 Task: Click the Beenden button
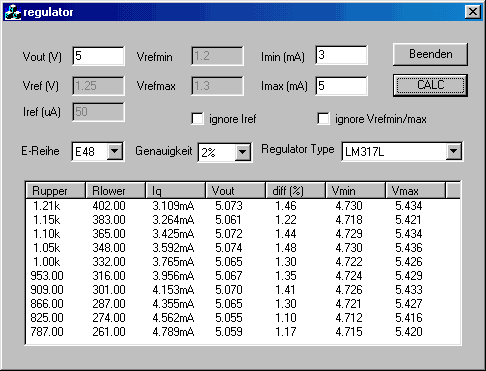click(430, 54)
